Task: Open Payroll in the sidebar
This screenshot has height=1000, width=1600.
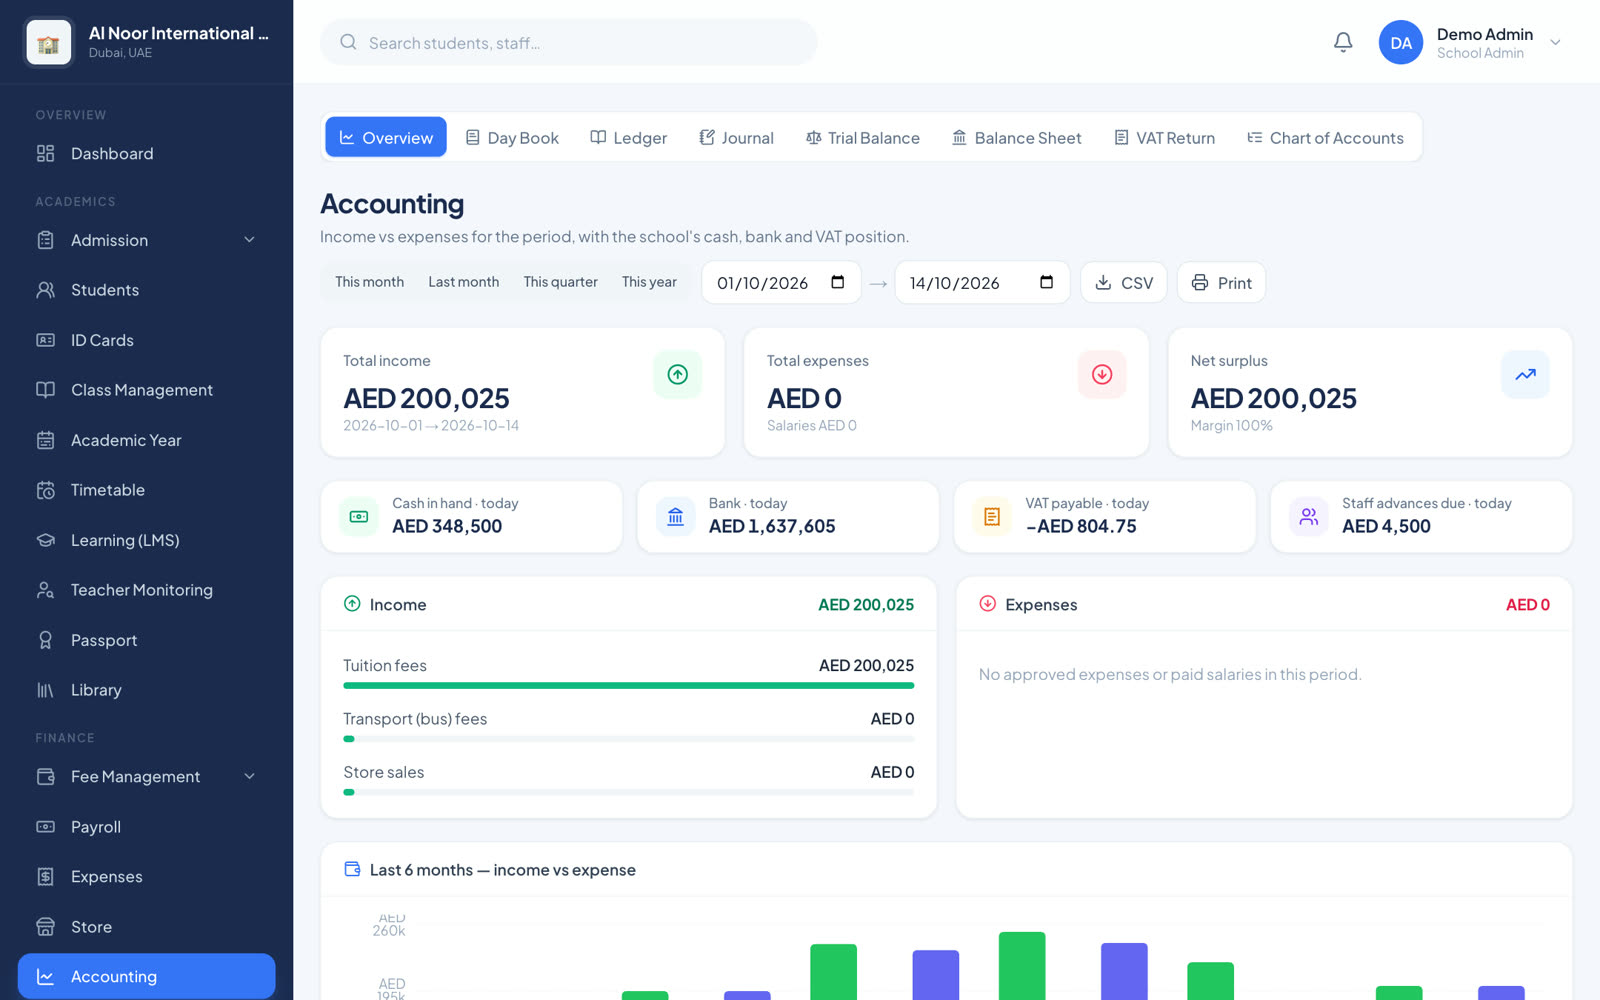Action: coord(146,827)
